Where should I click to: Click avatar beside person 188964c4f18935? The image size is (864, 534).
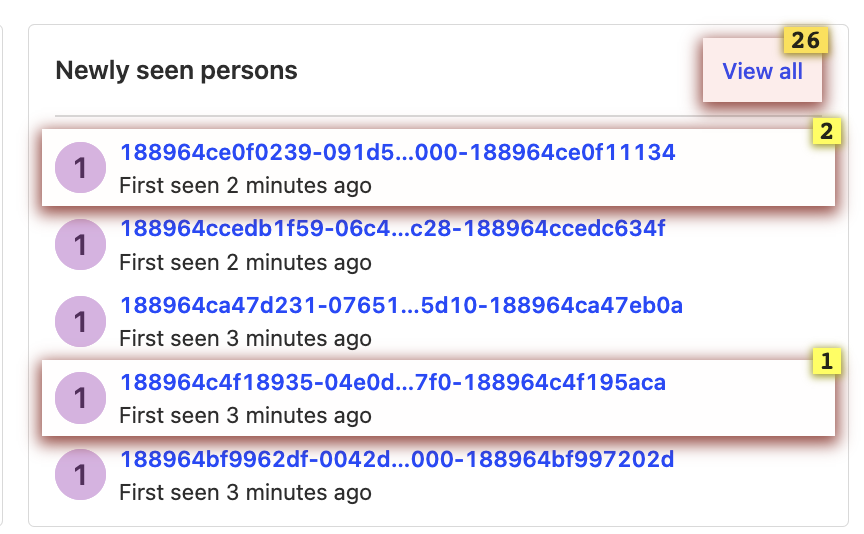pyautogui.click(x=81, y=399)
